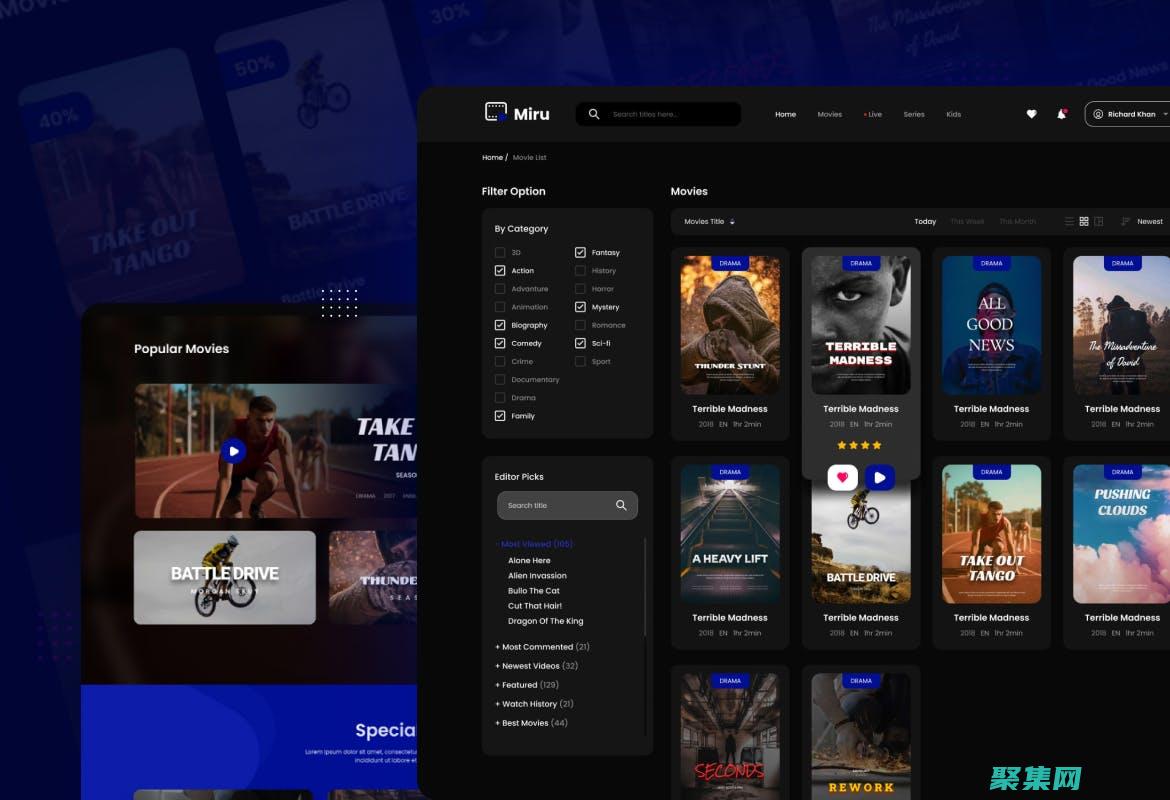Go to the Series menu item
This screenshot has width=1170, height=800.
pos(914,115)
